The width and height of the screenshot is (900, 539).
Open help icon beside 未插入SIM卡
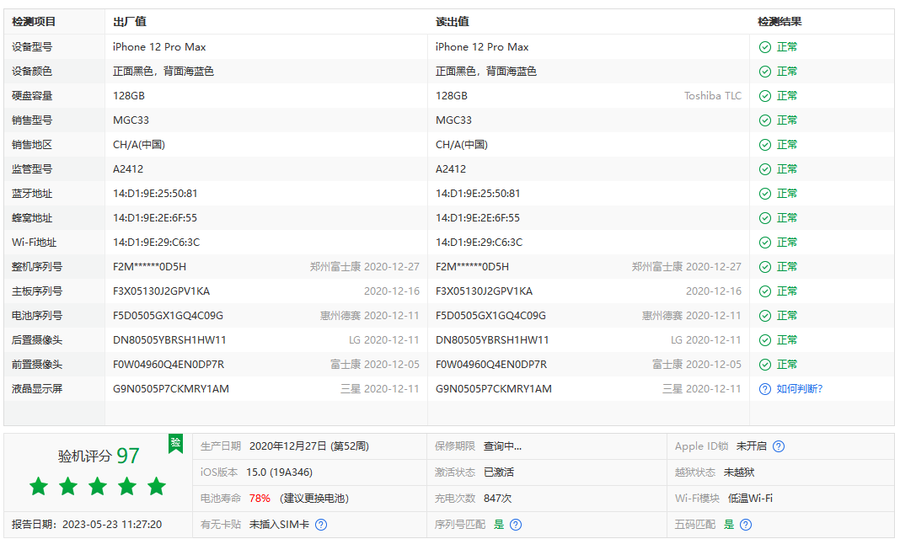pyautogui.click(x=321, y=525)
